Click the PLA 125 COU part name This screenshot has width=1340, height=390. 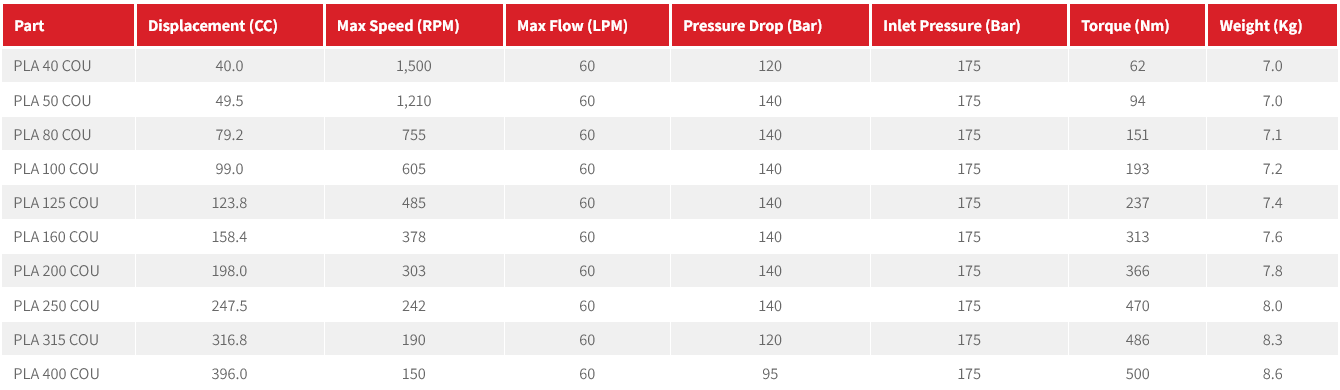(x=56, y=203)
